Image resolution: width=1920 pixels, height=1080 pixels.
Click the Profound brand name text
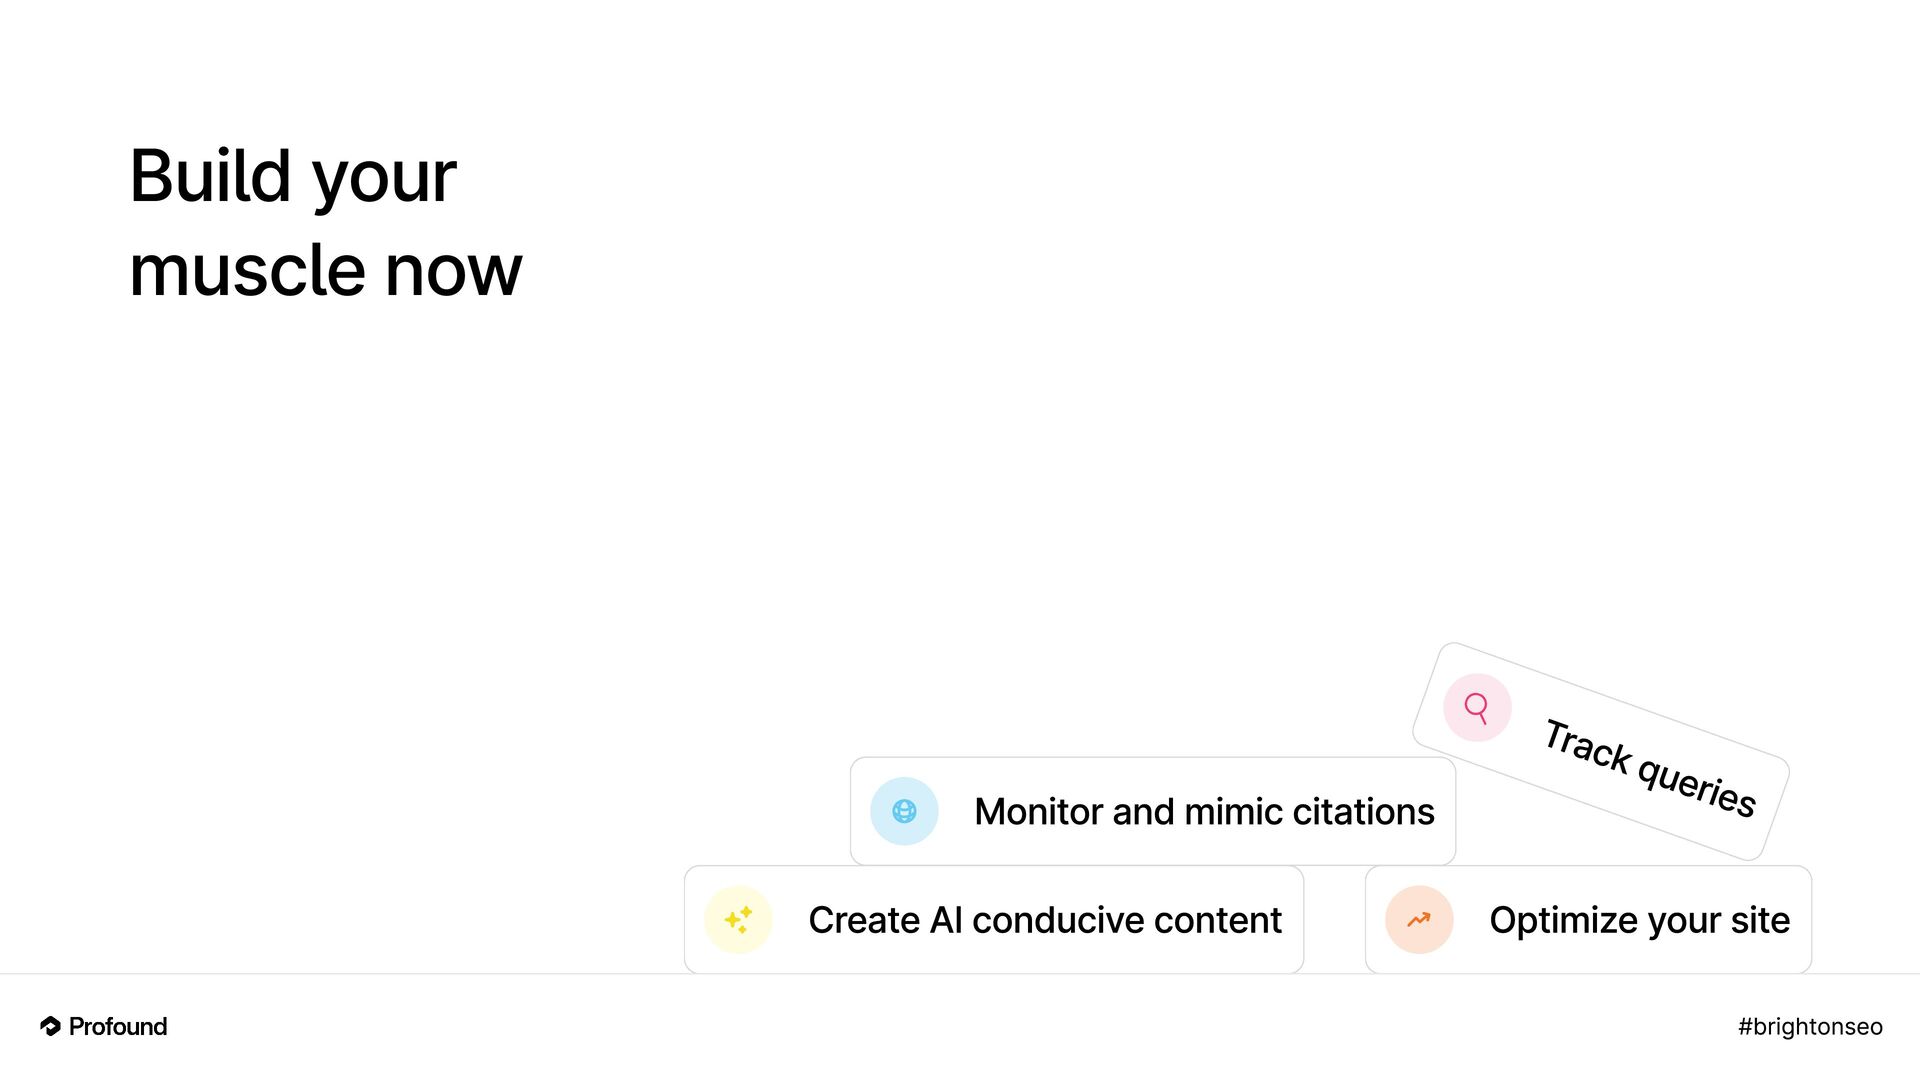pos(118,1026)
